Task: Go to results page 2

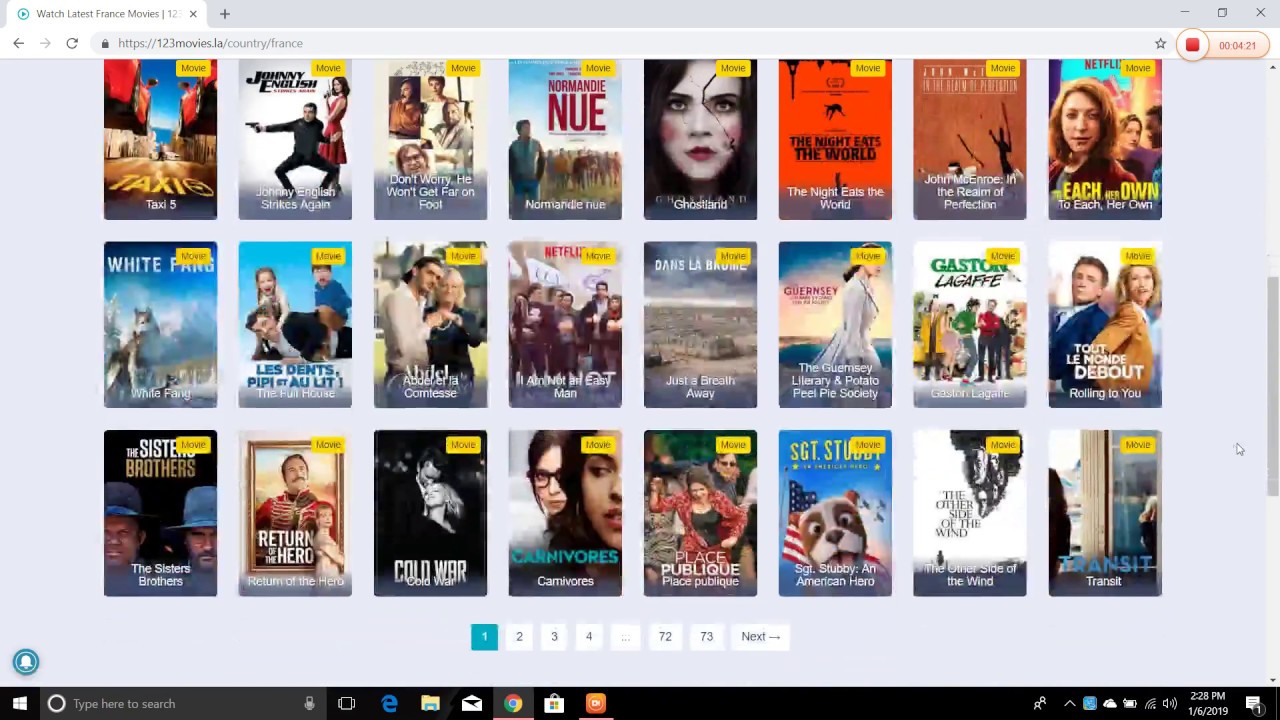Action: pos(519,637)
